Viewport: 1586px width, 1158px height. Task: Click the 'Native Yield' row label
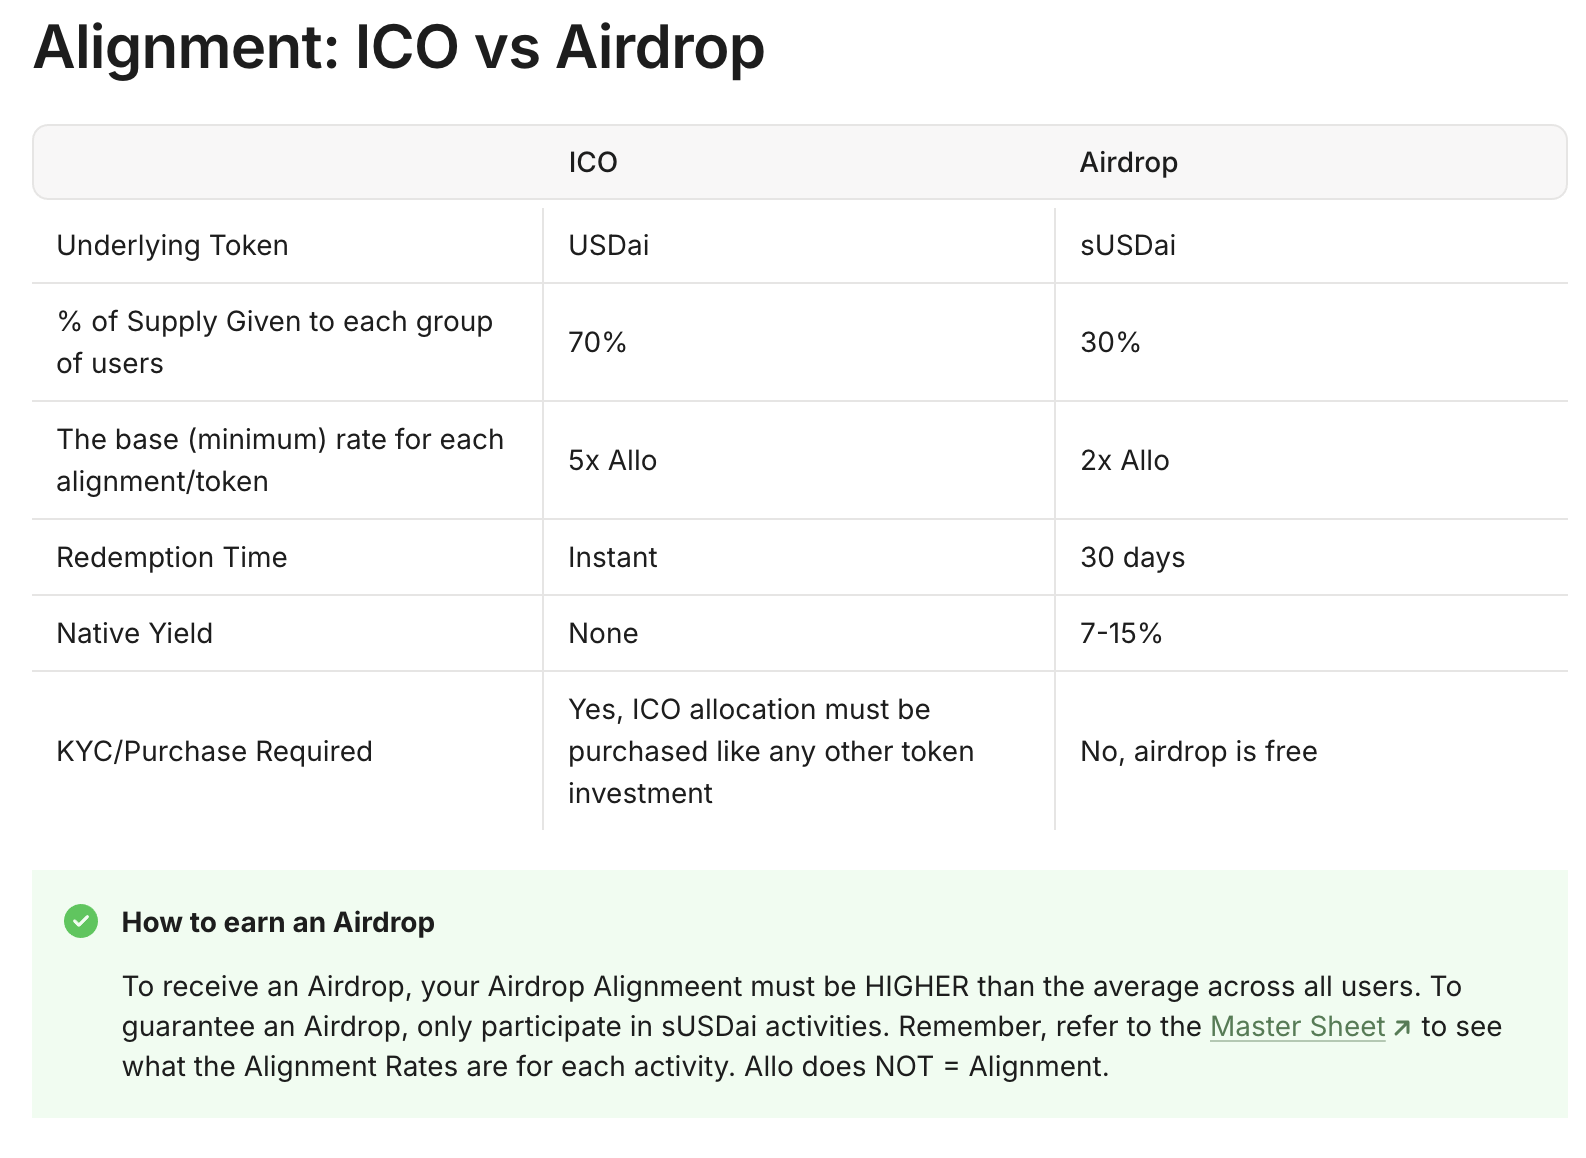point(135,633)
